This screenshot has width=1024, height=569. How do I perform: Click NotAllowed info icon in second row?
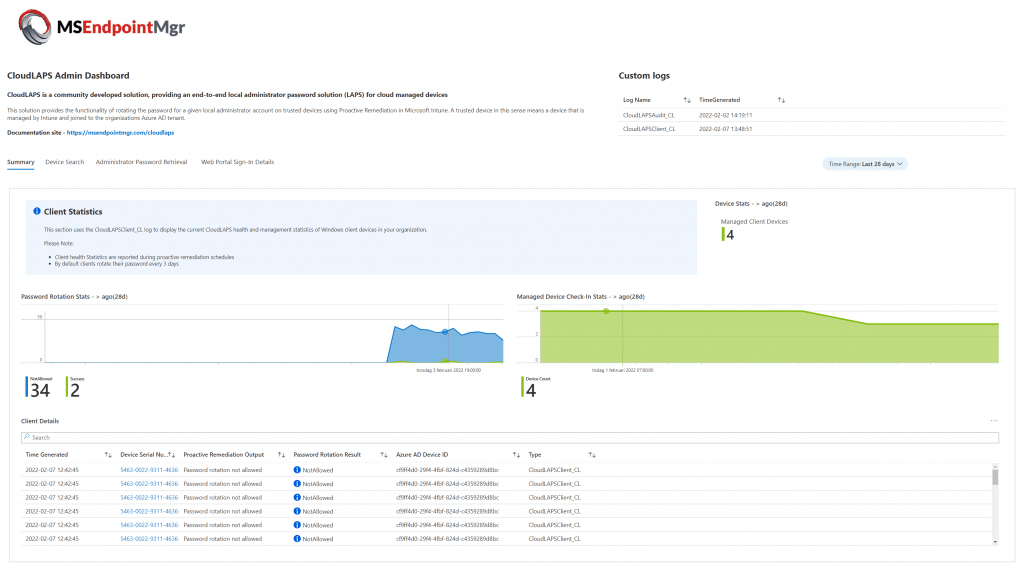tap(297, 483)
